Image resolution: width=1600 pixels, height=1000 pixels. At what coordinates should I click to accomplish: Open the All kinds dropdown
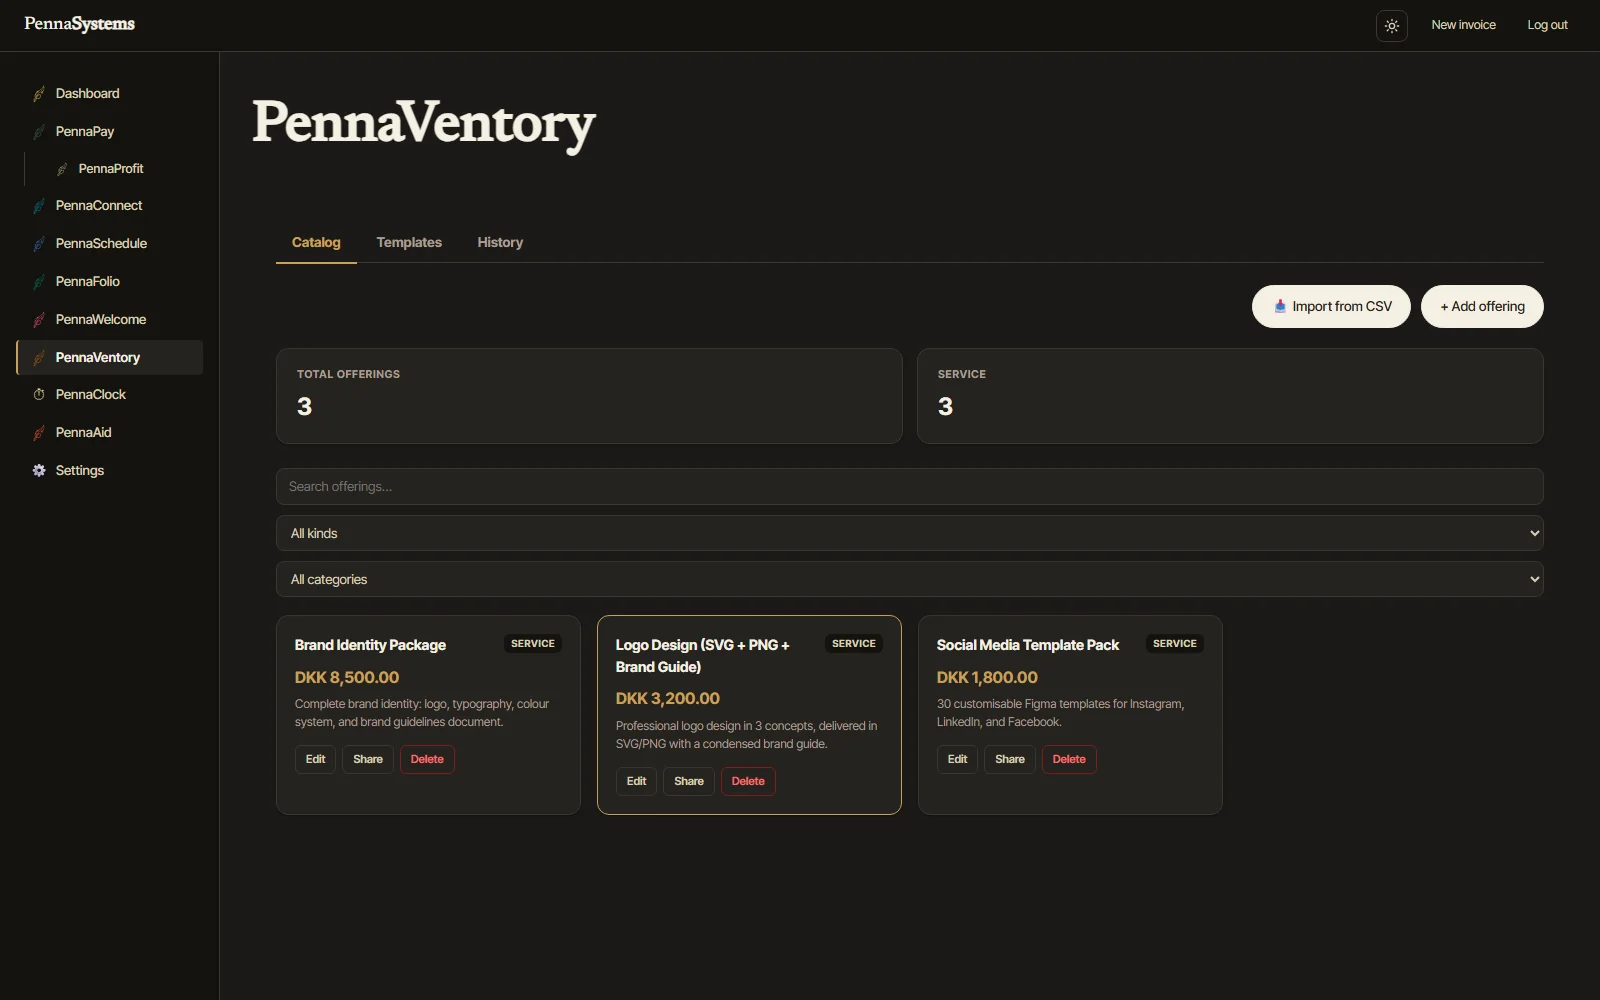coord(909,533)
